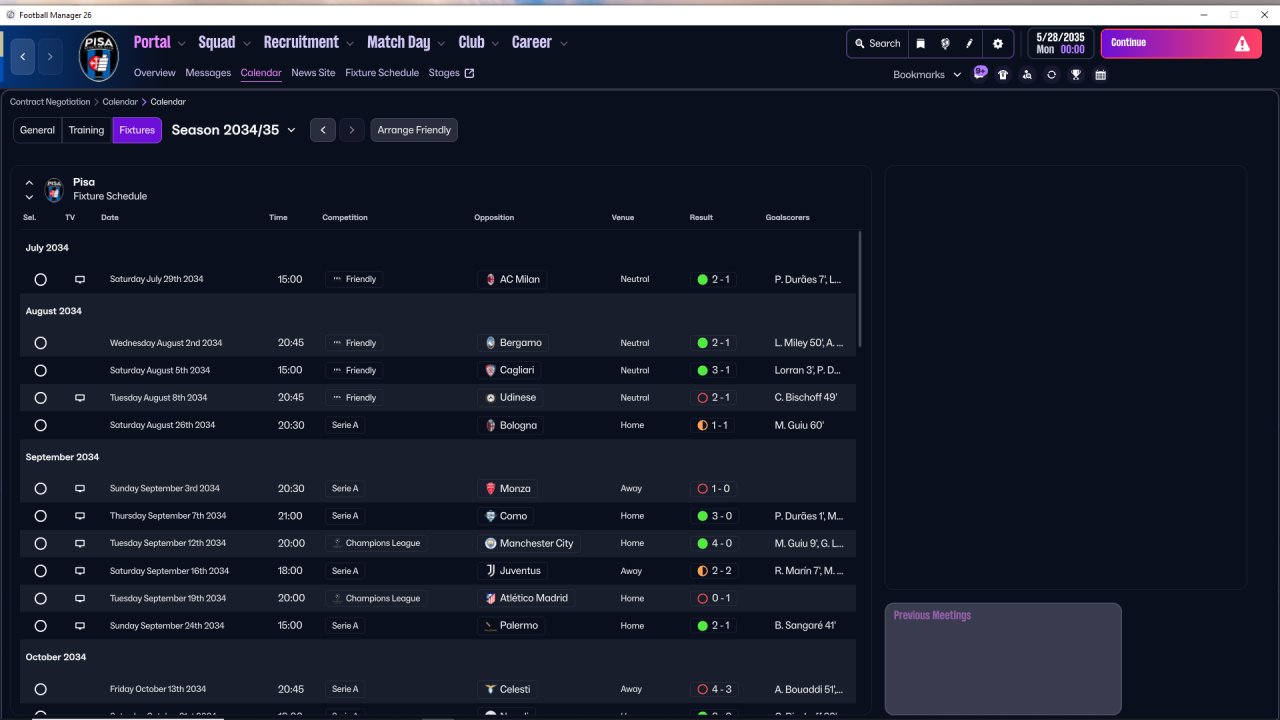Open the shirt squad shortcut icon
1280x720 pixels.
point(1003,75)
